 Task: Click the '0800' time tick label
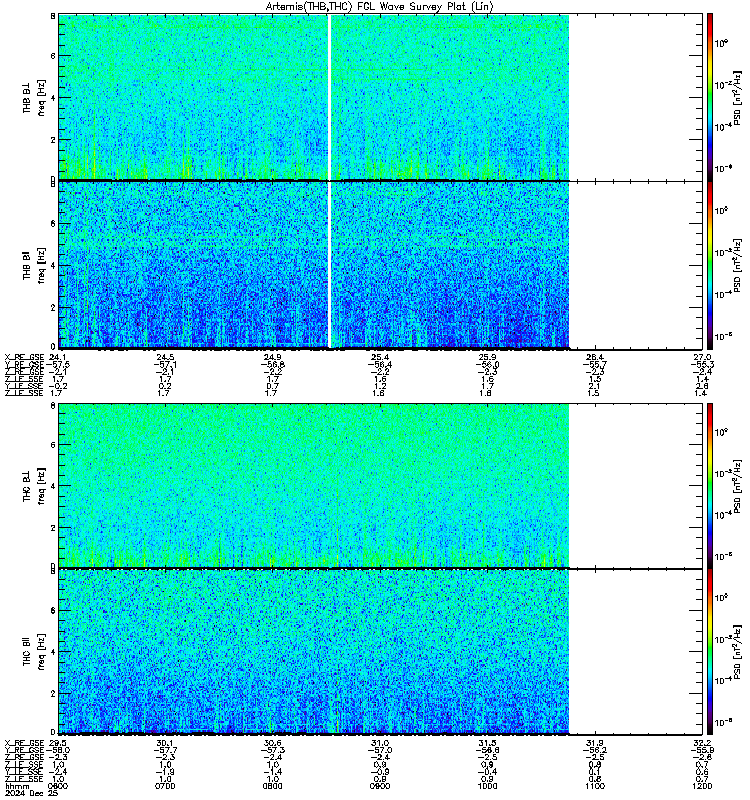point(272,786)
